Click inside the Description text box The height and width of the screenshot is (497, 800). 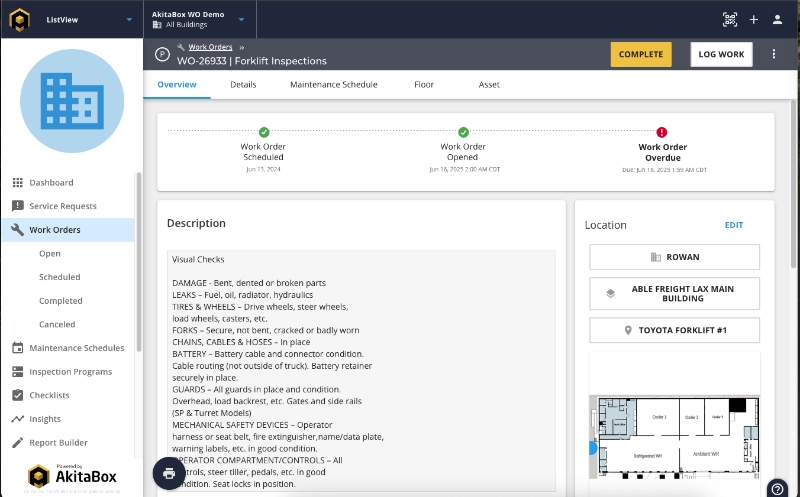coord(361,371)
